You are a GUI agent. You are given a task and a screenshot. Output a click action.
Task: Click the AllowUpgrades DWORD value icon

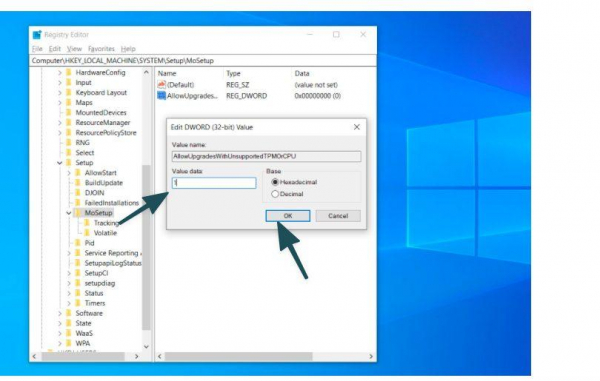[161, 96]
